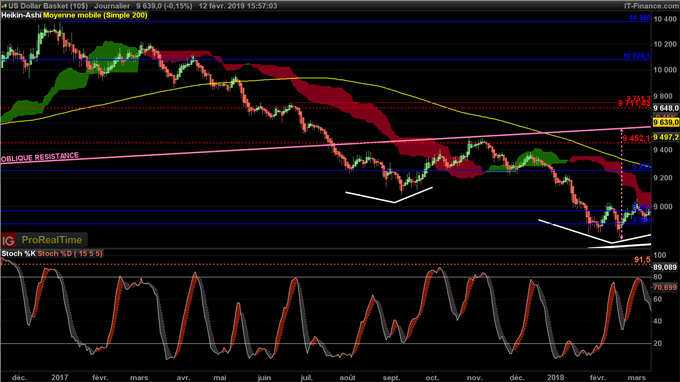680x382 pixels.
Task: Click the white 9 648,0 price tag
Action: pos(666,108)
